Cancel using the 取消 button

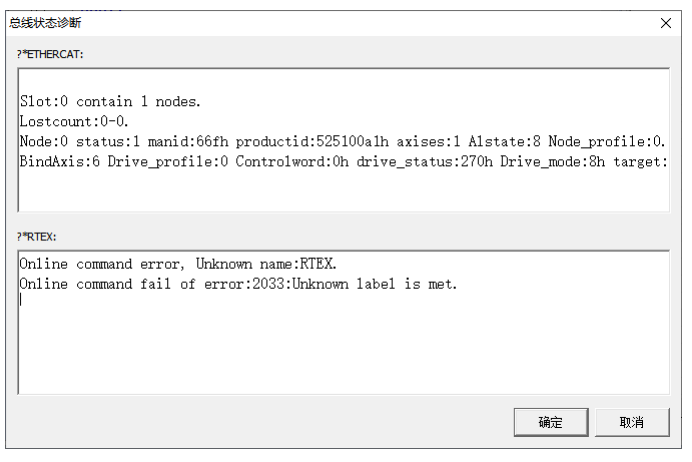(632, 422)
